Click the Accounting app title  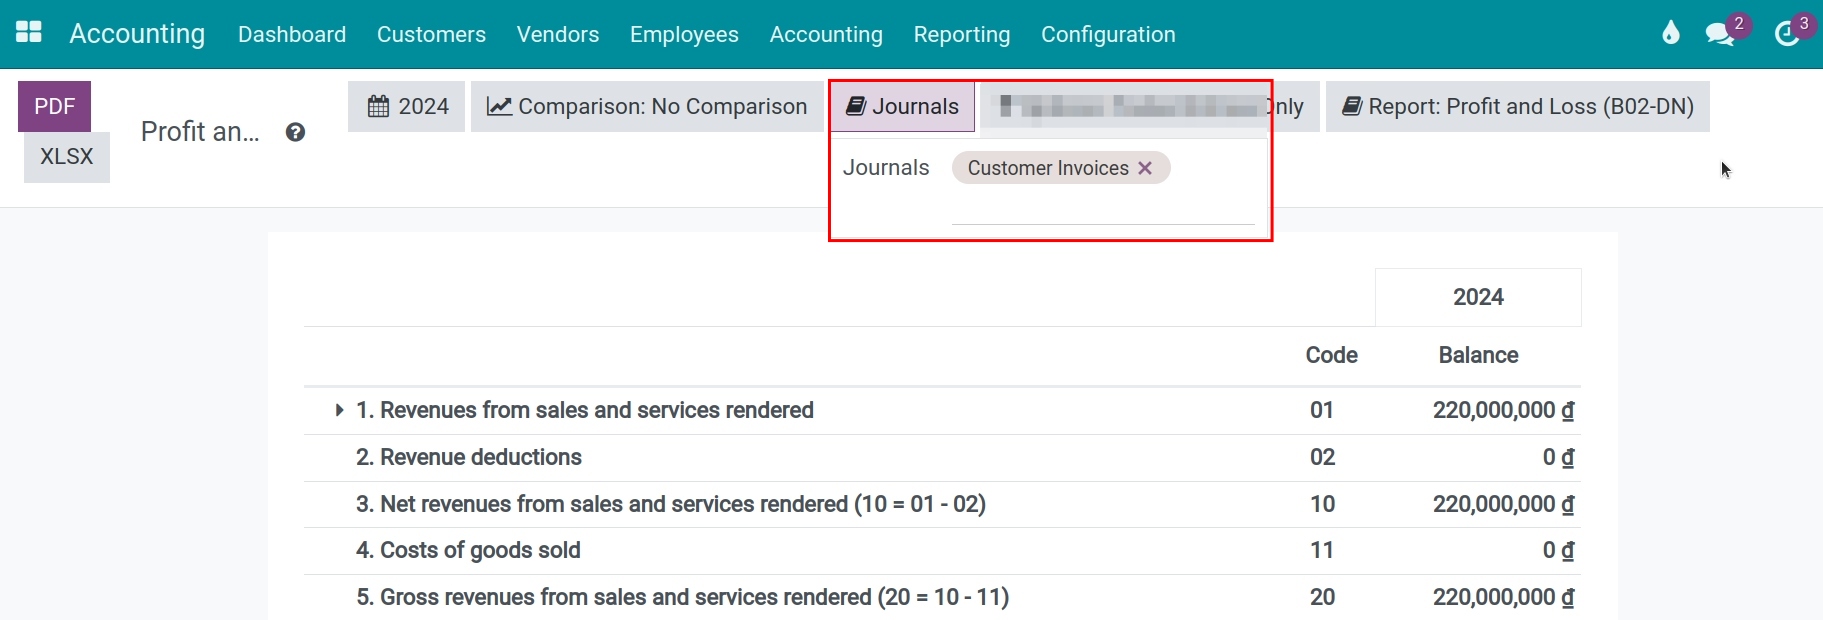137,34
